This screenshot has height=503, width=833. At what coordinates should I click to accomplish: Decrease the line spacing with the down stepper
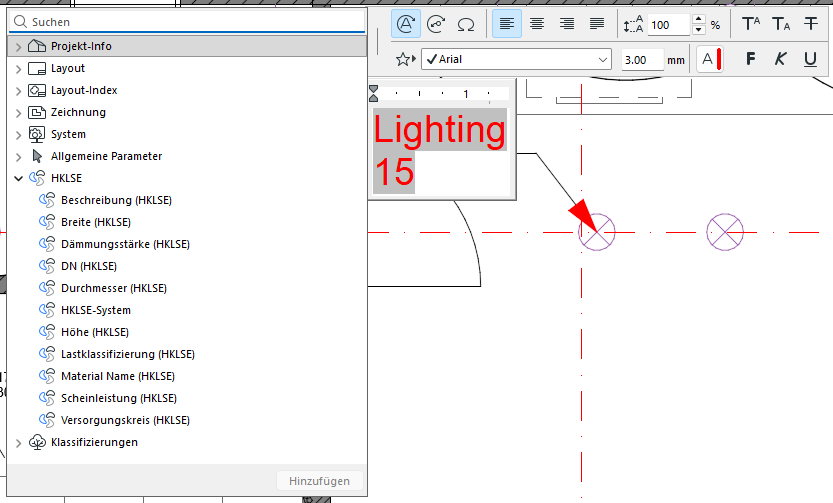click(699, 30)
